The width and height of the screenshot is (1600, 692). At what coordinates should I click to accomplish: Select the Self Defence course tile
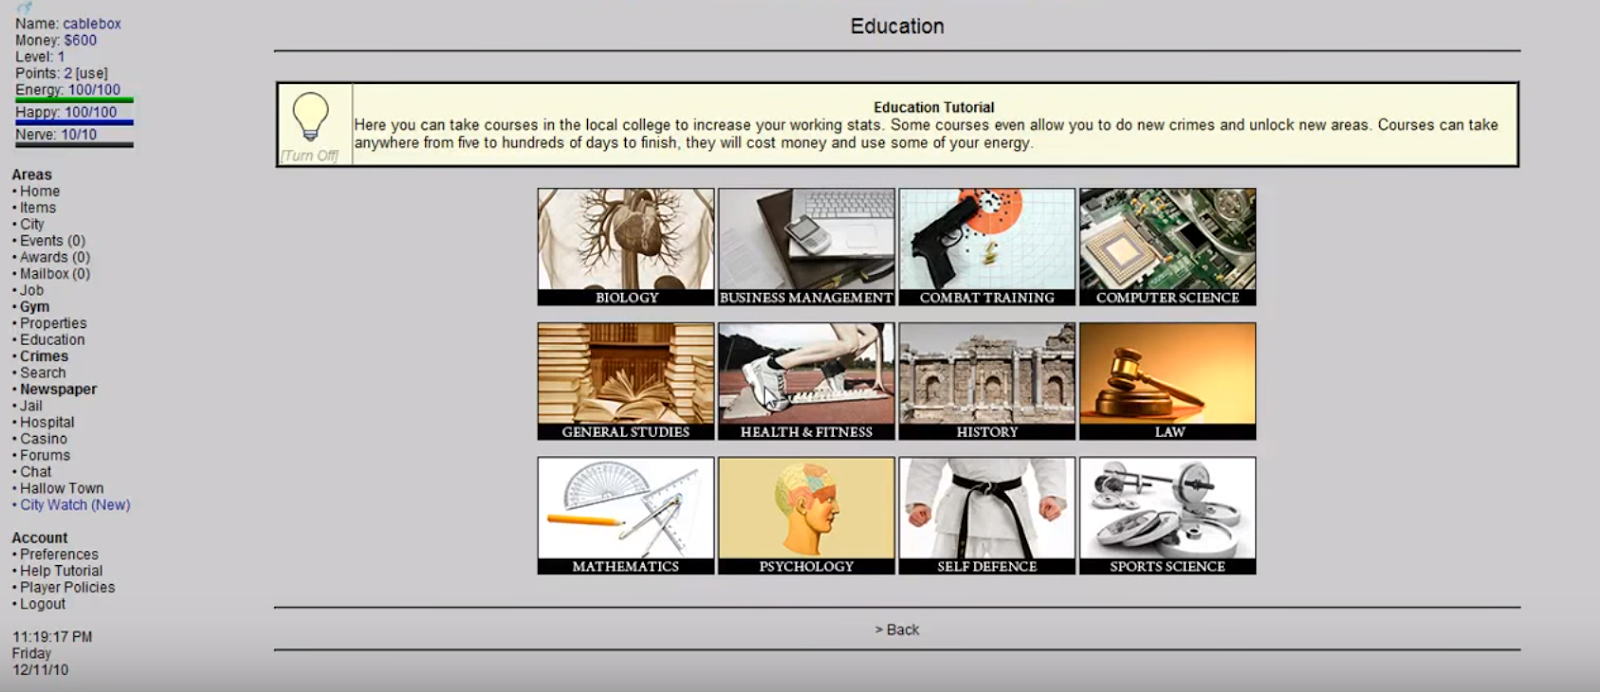pos(987,515)
